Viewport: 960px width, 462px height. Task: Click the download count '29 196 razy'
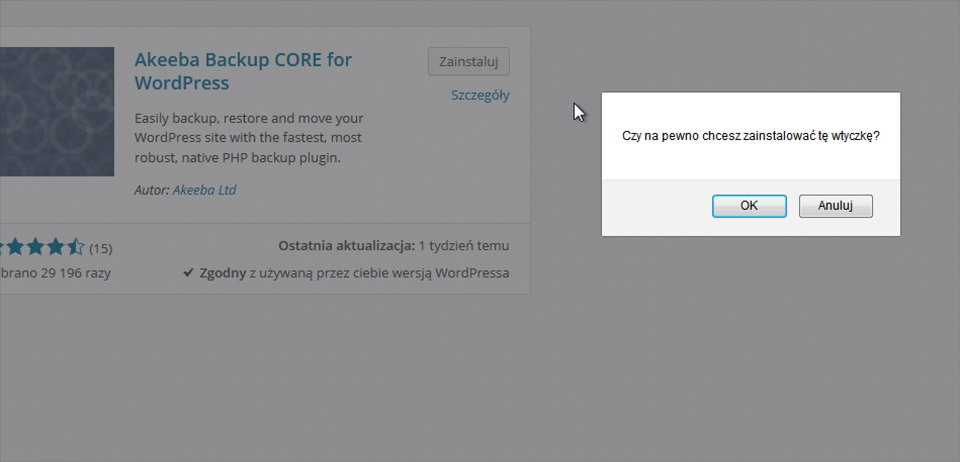pyautogui.click(x=76, y=273)
